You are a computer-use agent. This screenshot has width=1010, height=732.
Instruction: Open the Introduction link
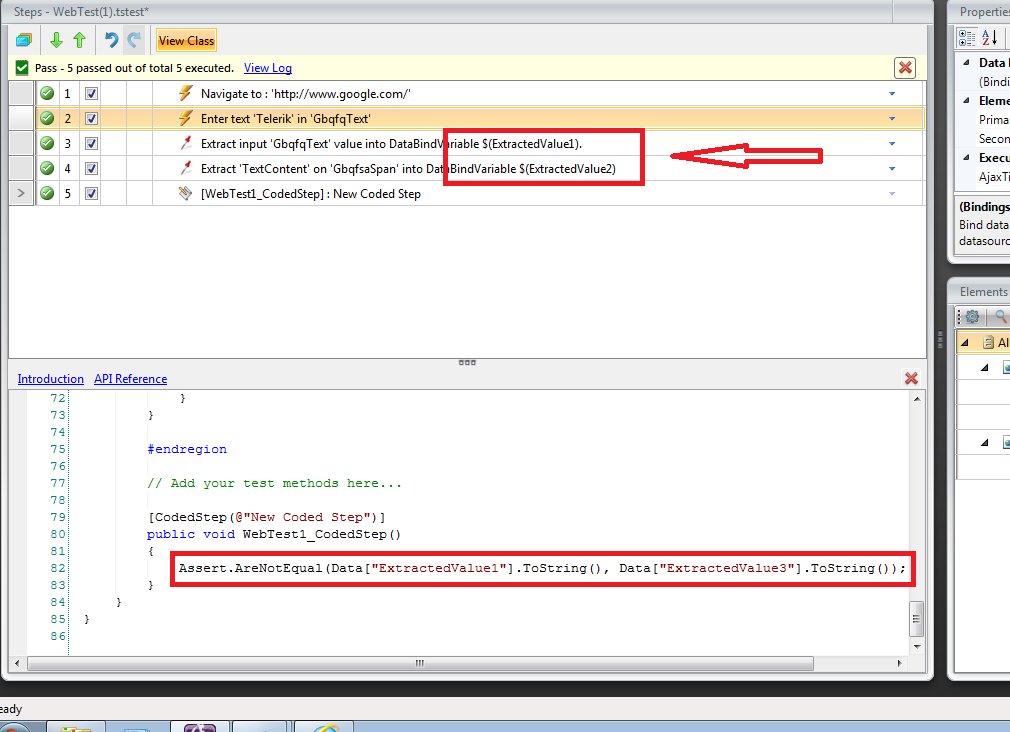pos(50,379)
